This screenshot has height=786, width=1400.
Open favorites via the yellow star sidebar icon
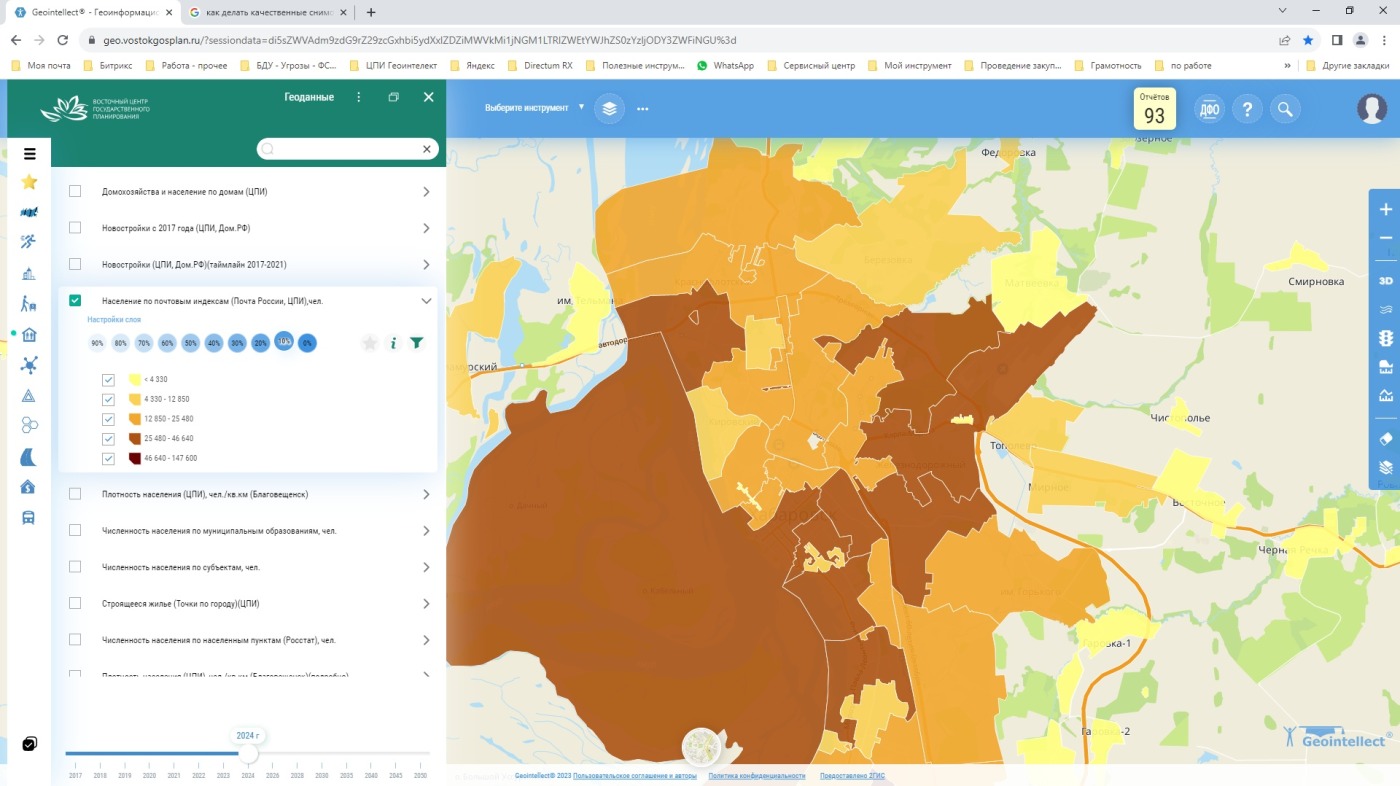(x=29, y=181)
